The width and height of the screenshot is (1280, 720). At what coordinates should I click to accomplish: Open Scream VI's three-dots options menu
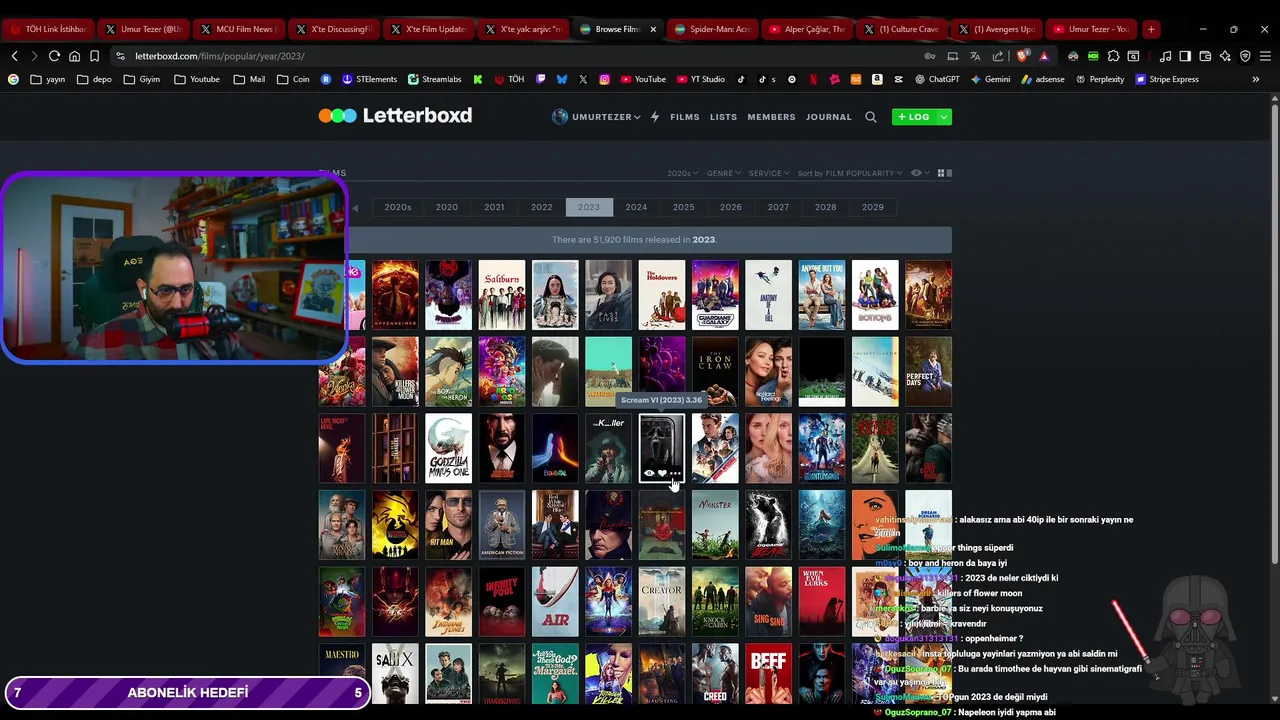(x=675, y=473)
